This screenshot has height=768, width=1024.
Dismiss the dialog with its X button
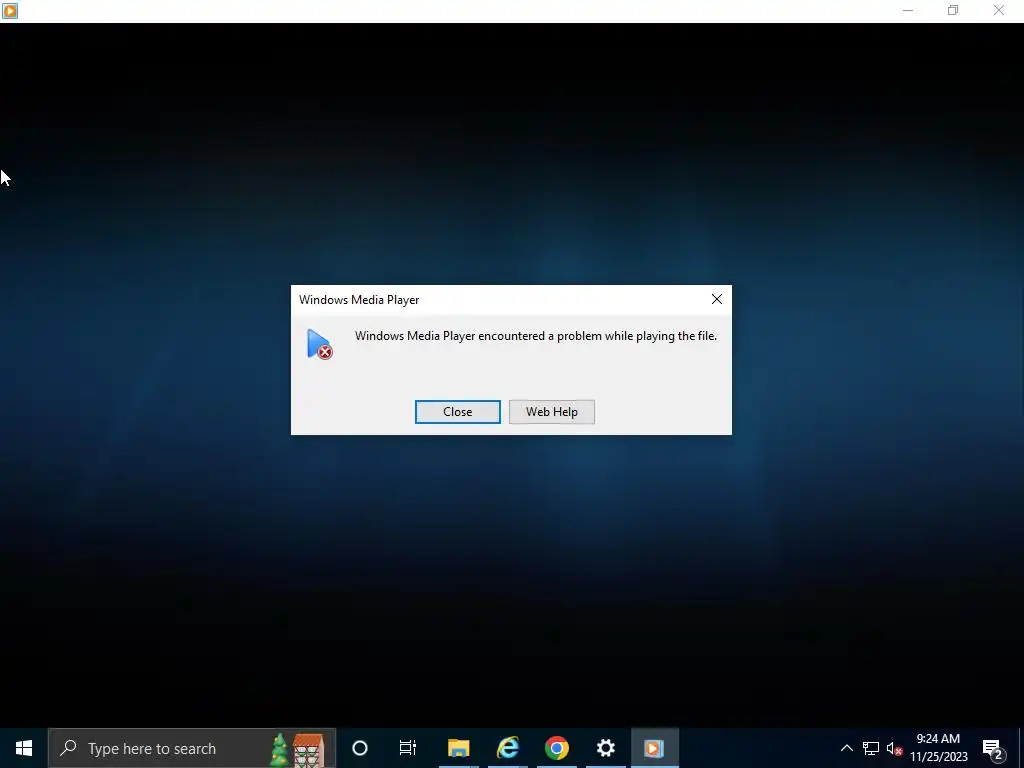pyautogui.click(x=716, y=299)
